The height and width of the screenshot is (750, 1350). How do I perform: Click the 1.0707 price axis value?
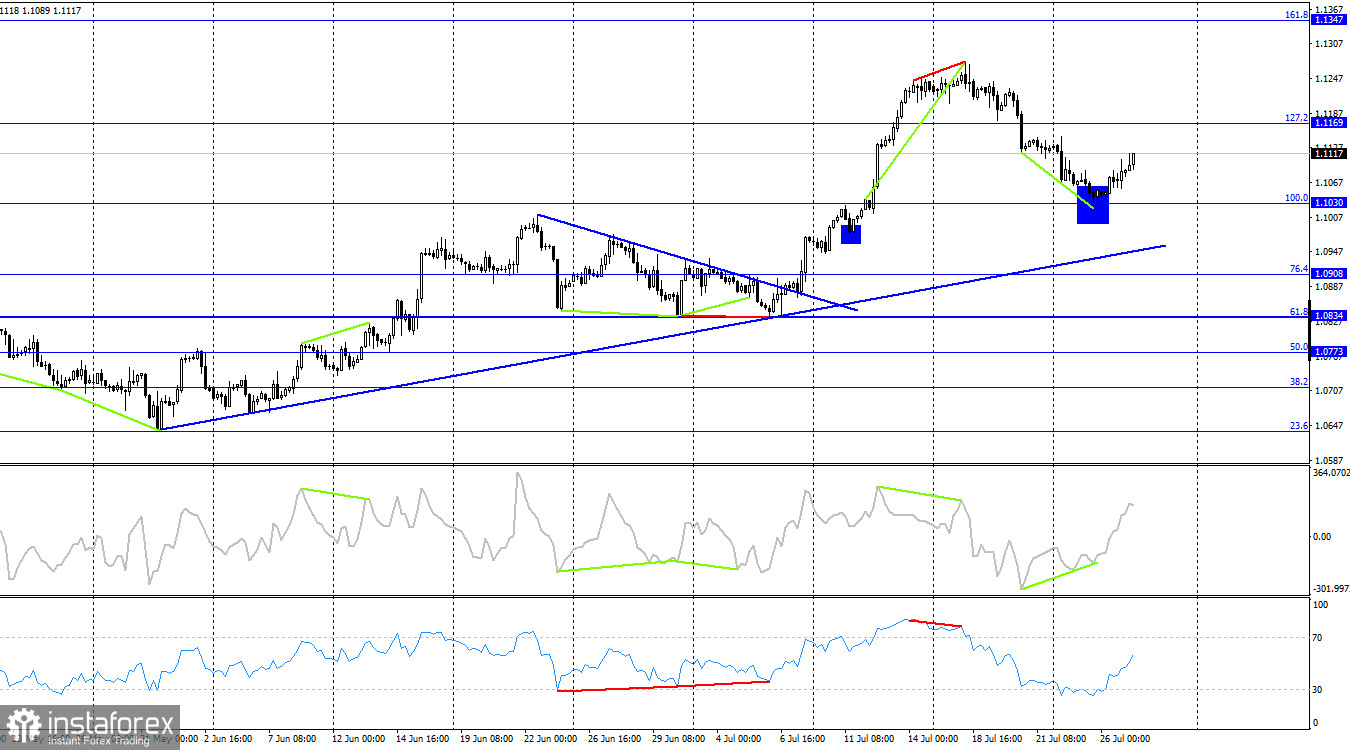pos(1330,391)
